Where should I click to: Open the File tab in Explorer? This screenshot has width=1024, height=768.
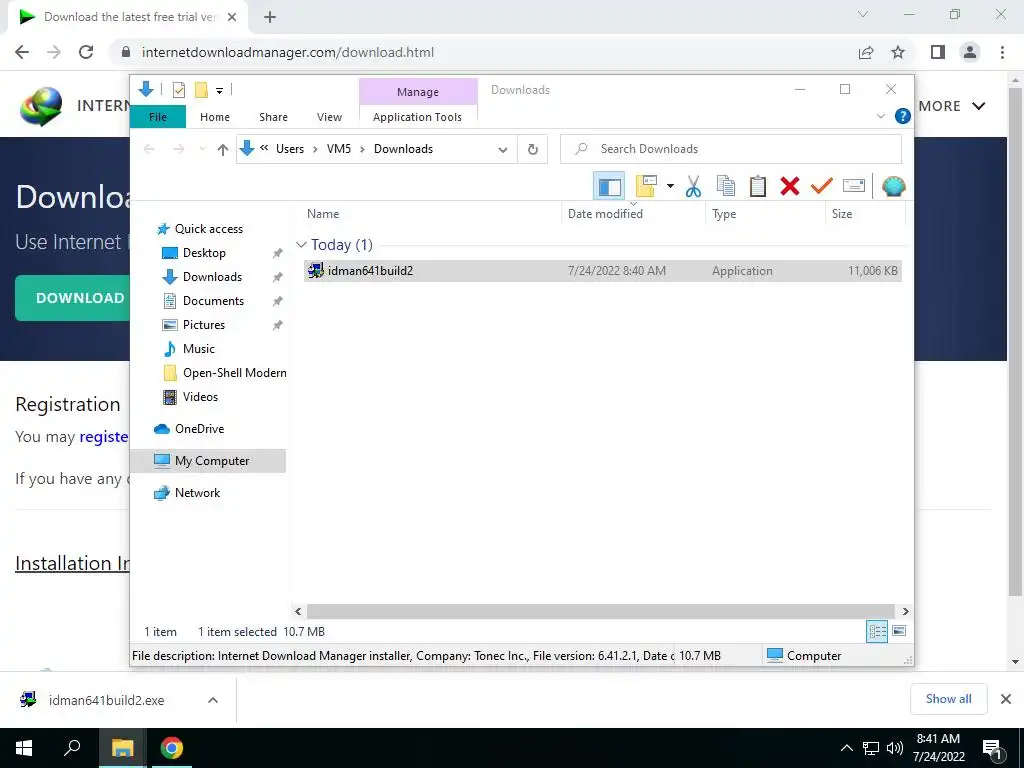click(x=158, y=117)
